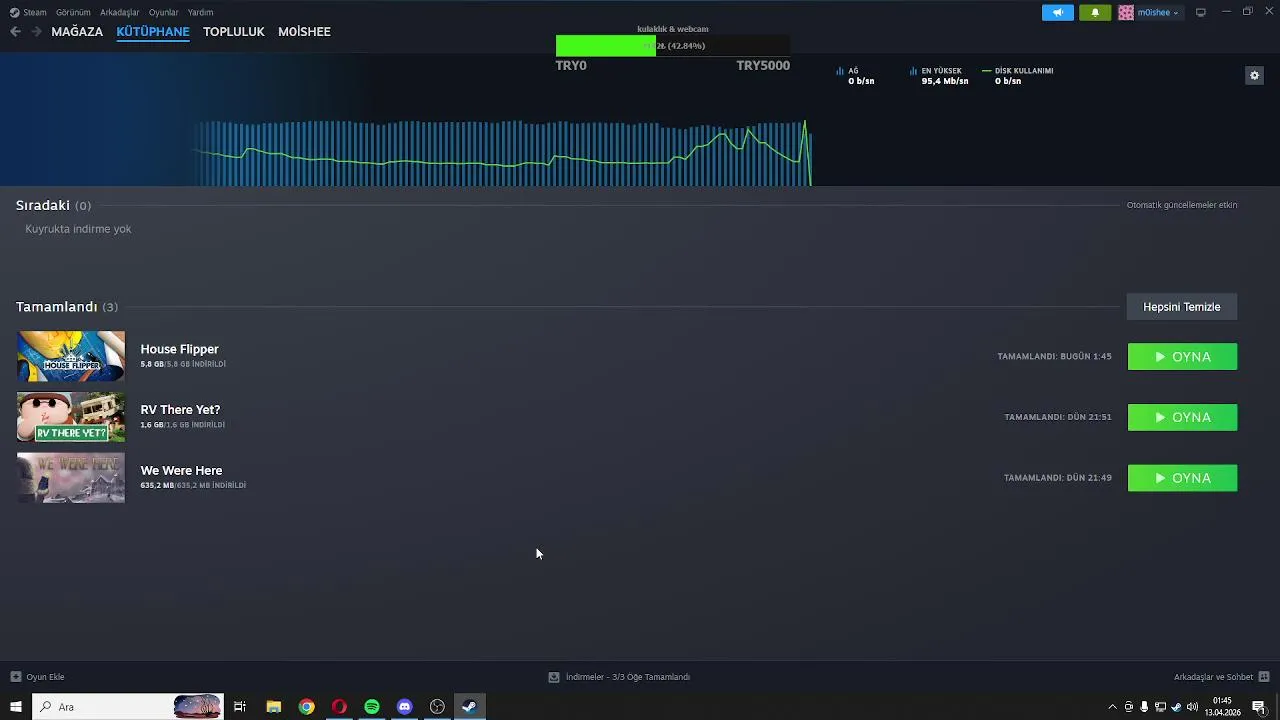Screen dimensions: 1280x720
Task: Play We Were Here with OYNA
Action: tap(1182, 478)
